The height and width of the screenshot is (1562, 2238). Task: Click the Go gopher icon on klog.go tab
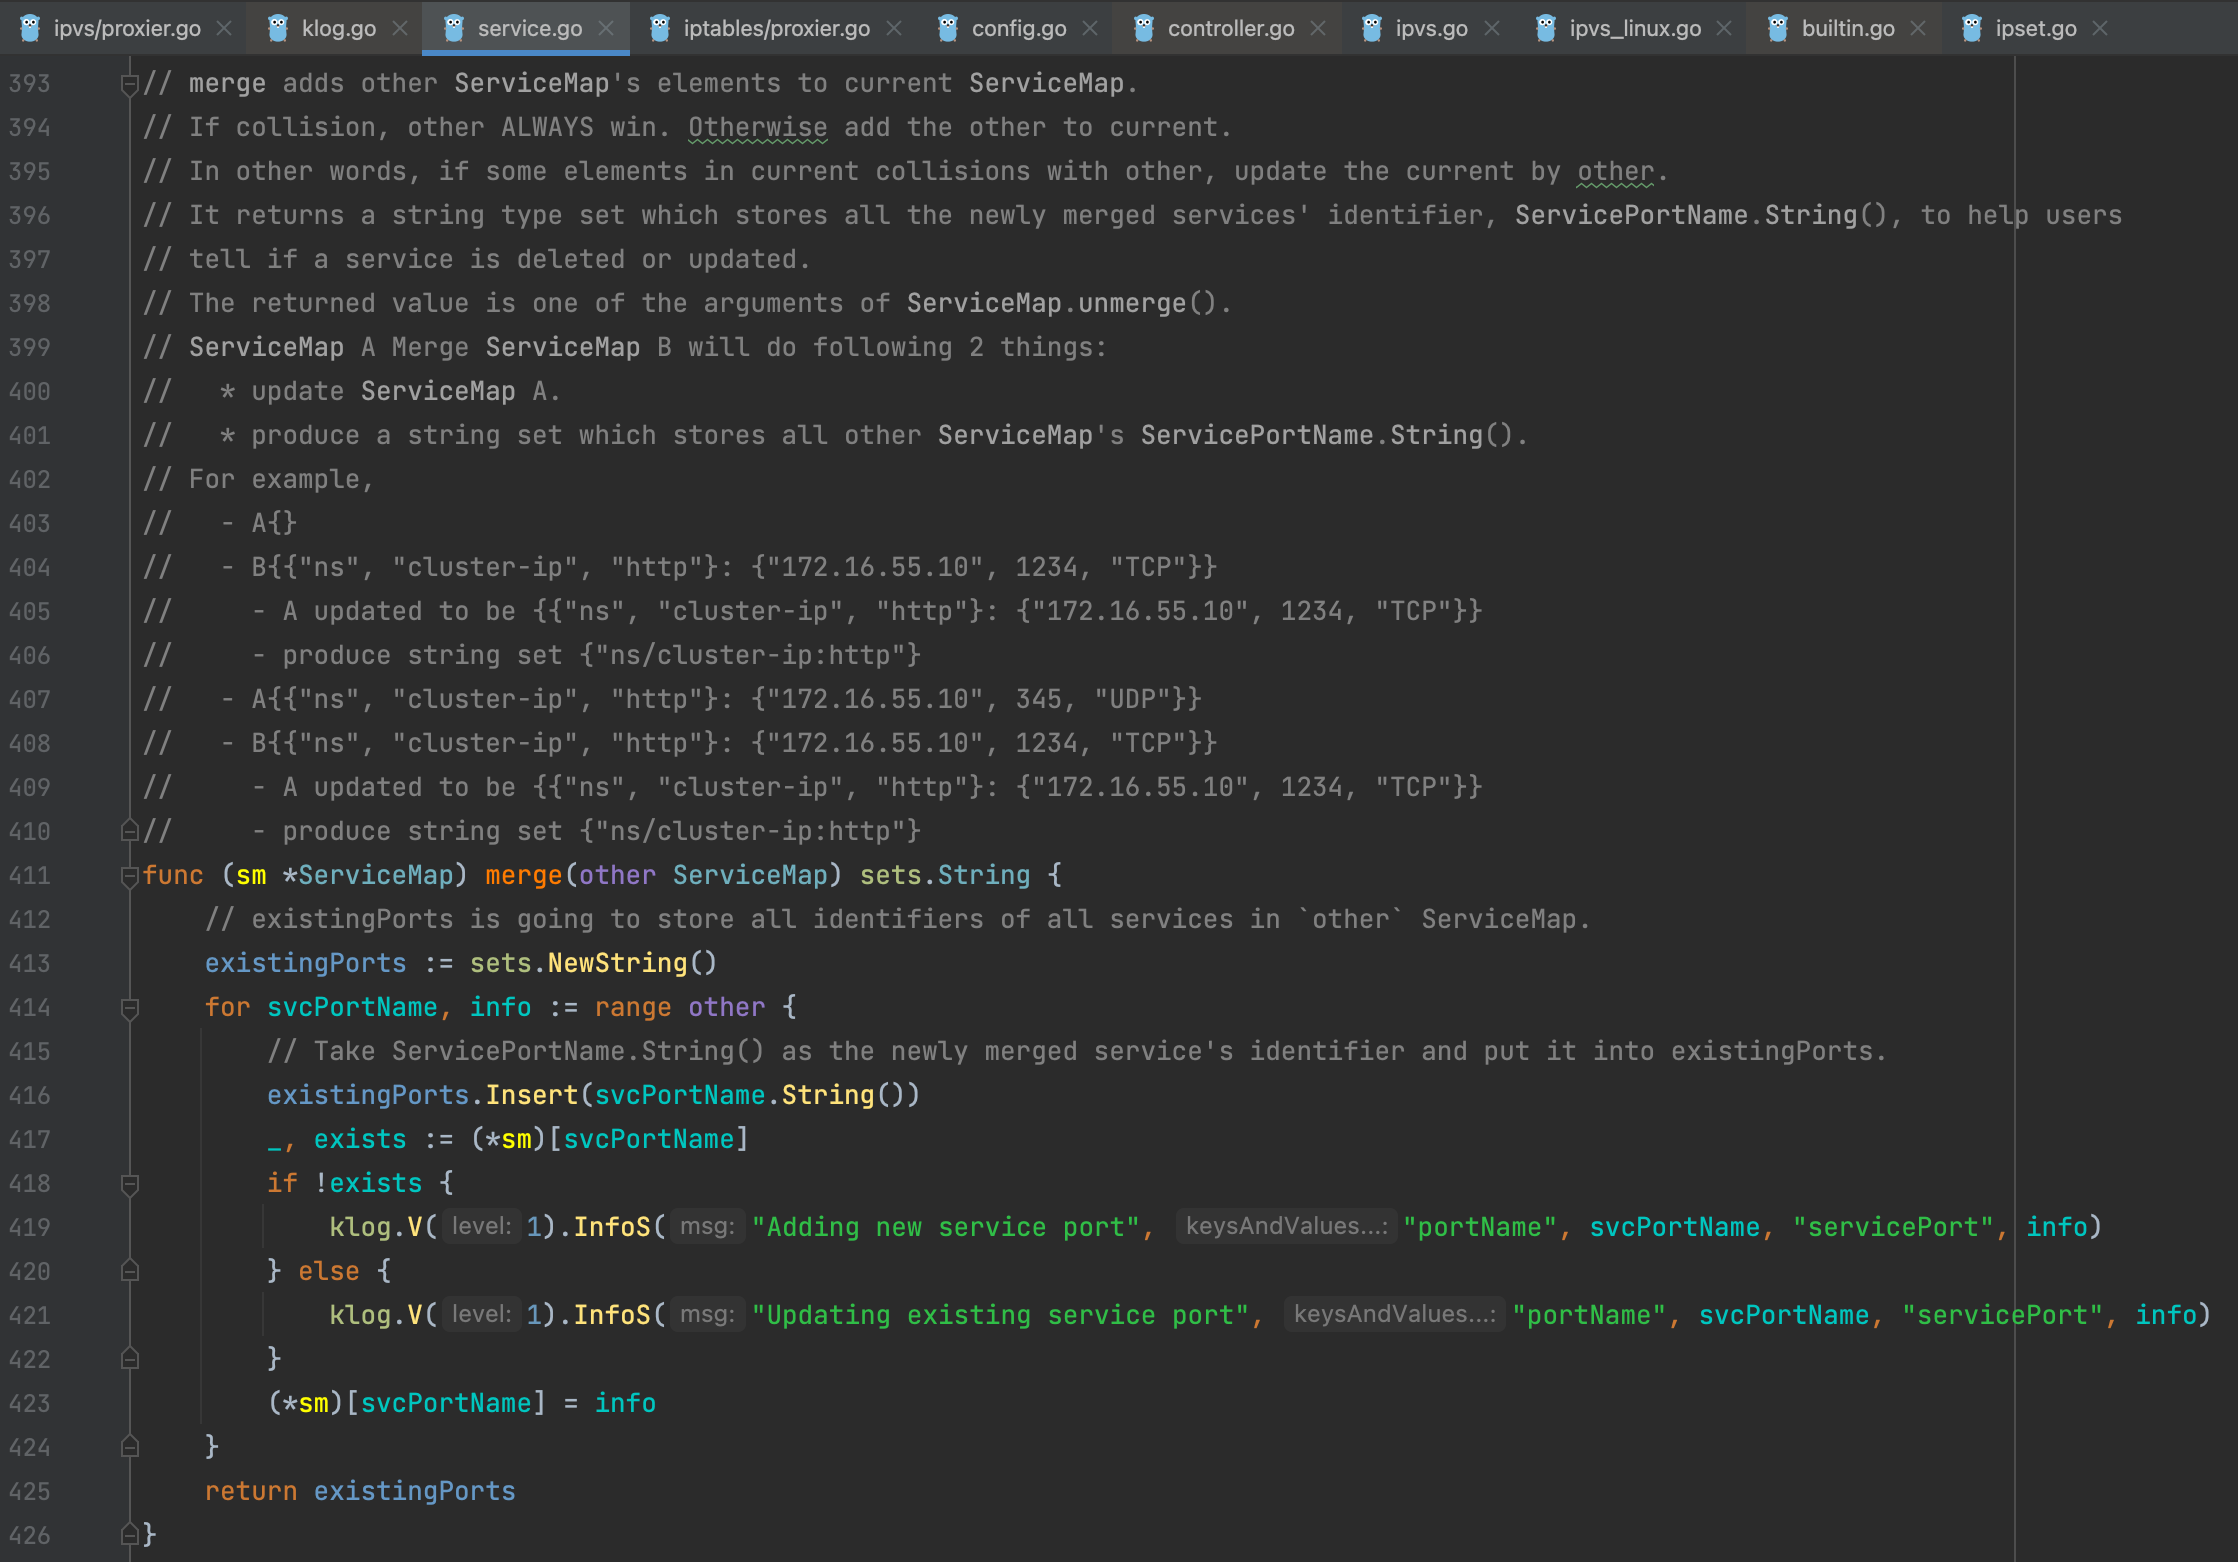point(278,28)
